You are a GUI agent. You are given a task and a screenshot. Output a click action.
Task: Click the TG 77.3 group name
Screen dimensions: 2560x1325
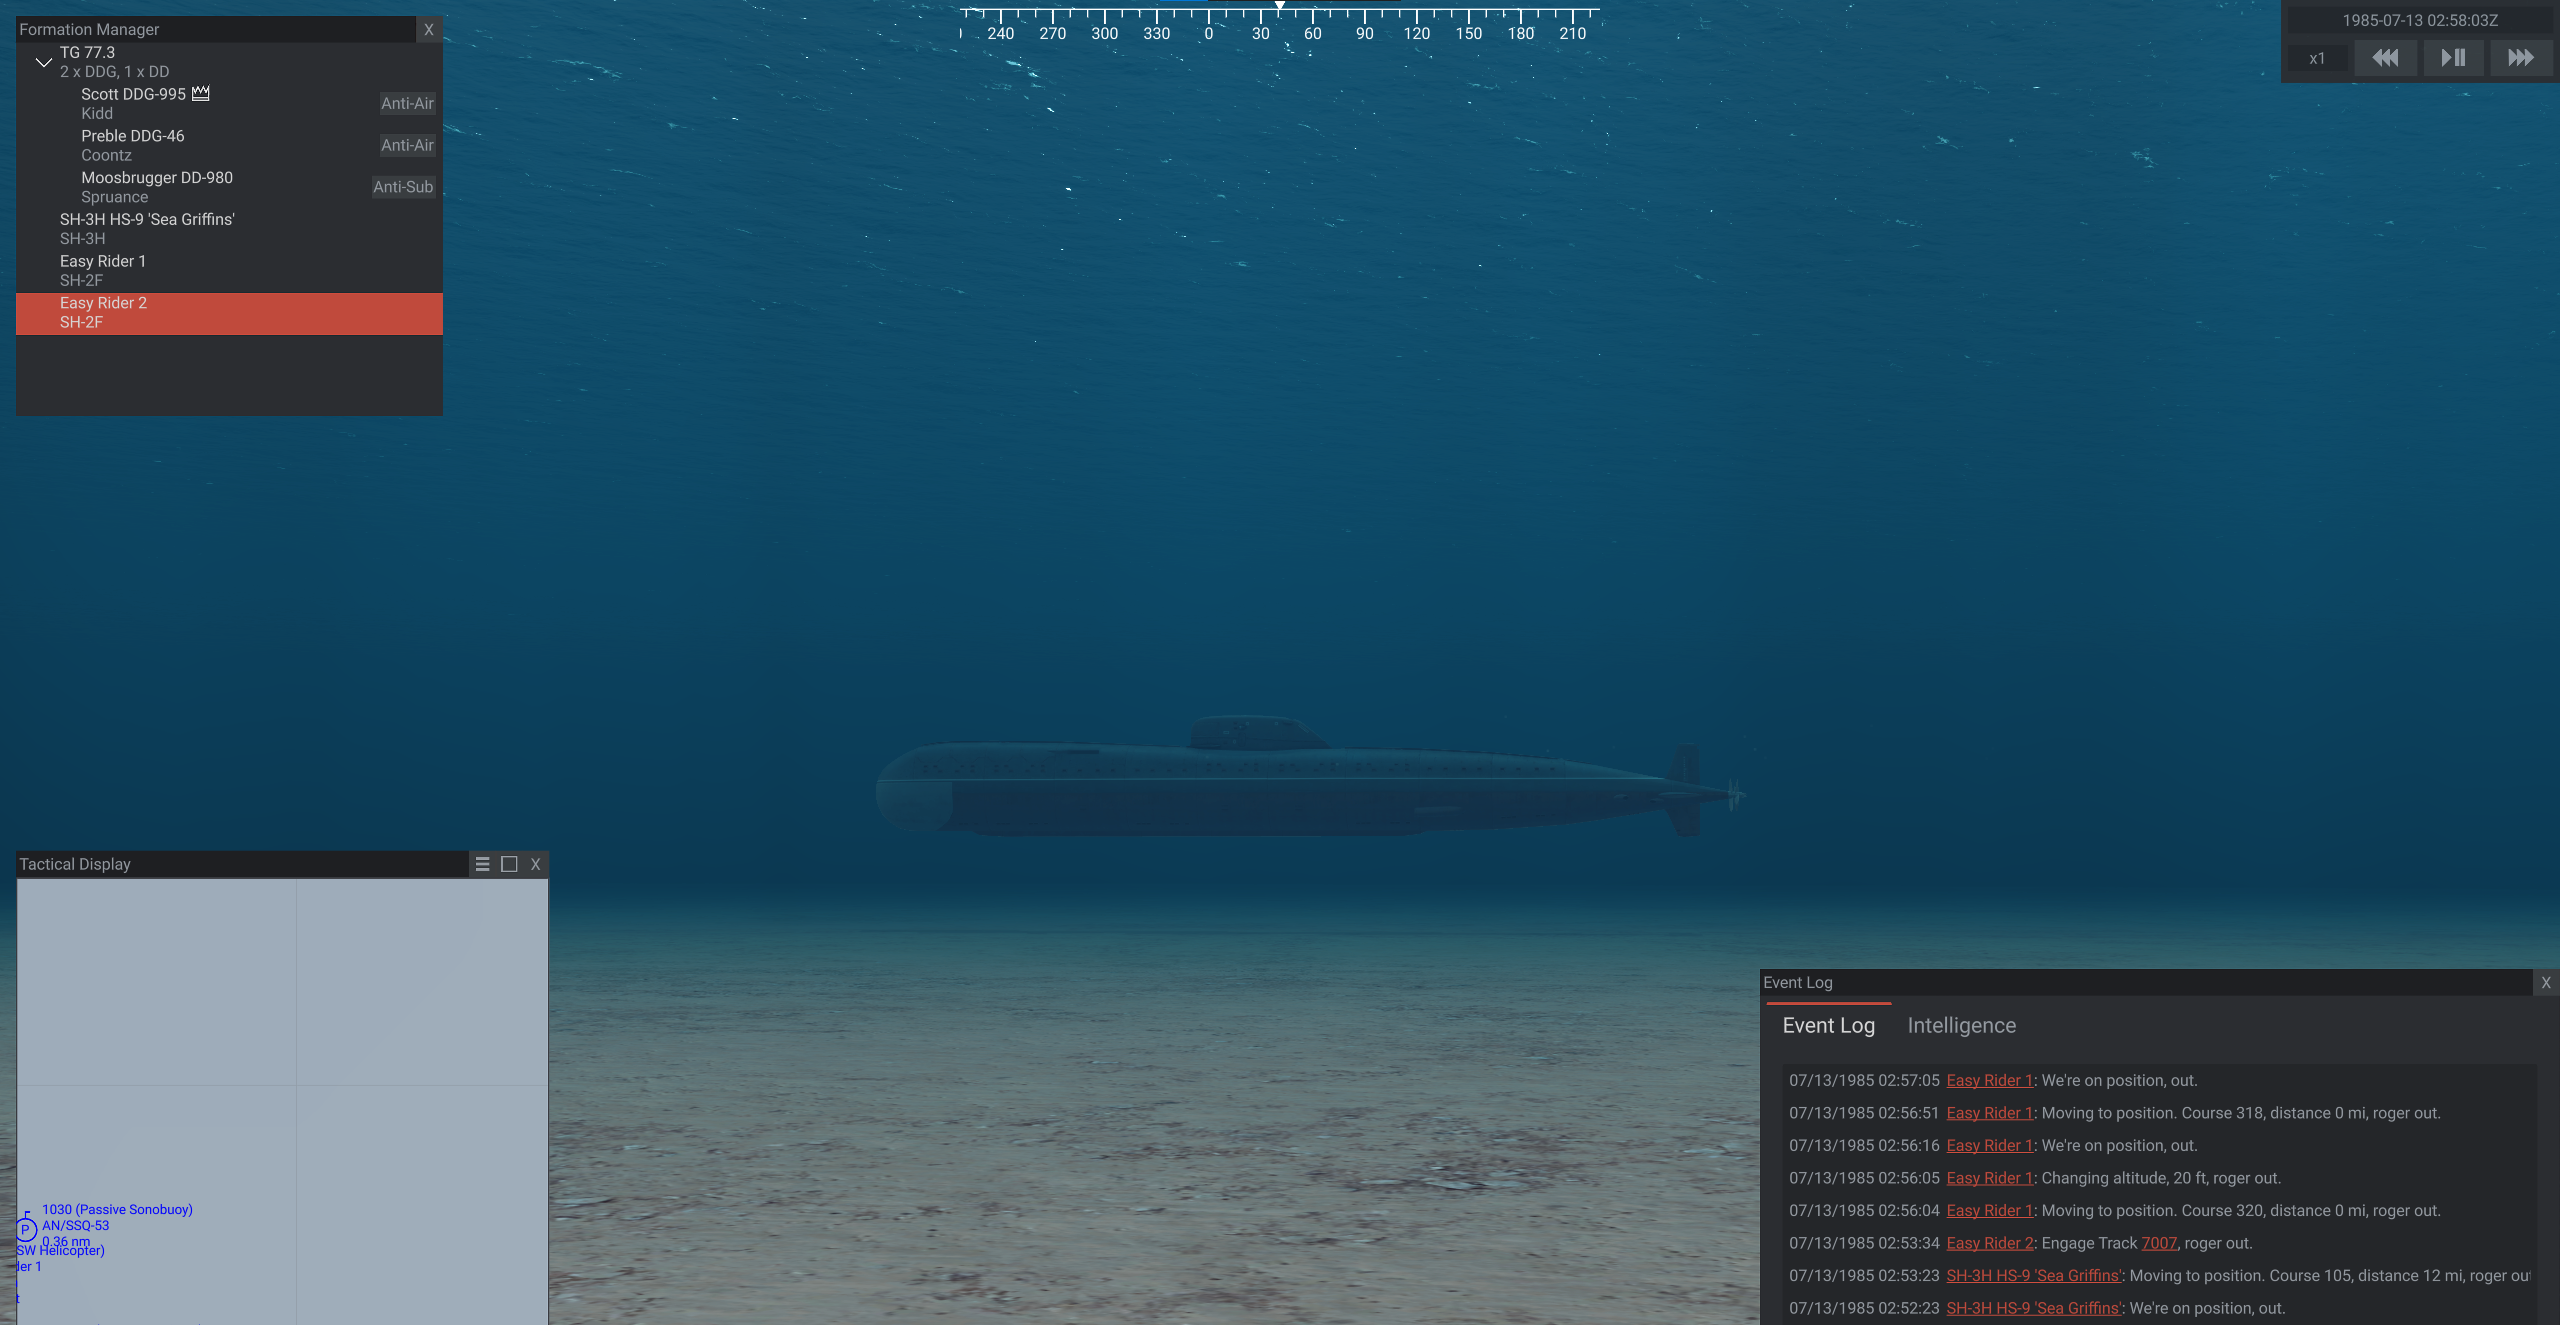[87, 52]
